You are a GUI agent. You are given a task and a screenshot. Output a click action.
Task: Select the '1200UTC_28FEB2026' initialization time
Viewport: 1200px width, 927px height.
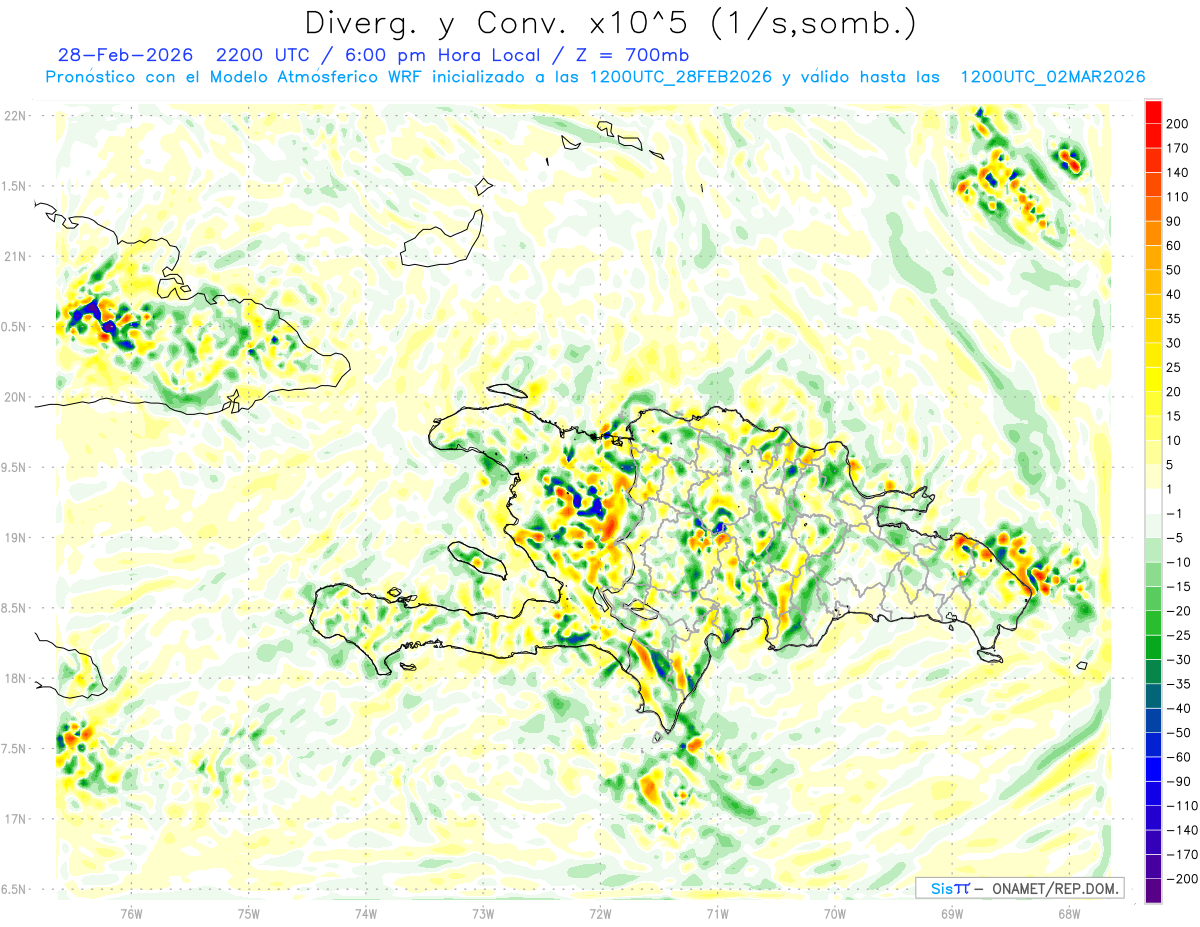[x=680, y=77]
